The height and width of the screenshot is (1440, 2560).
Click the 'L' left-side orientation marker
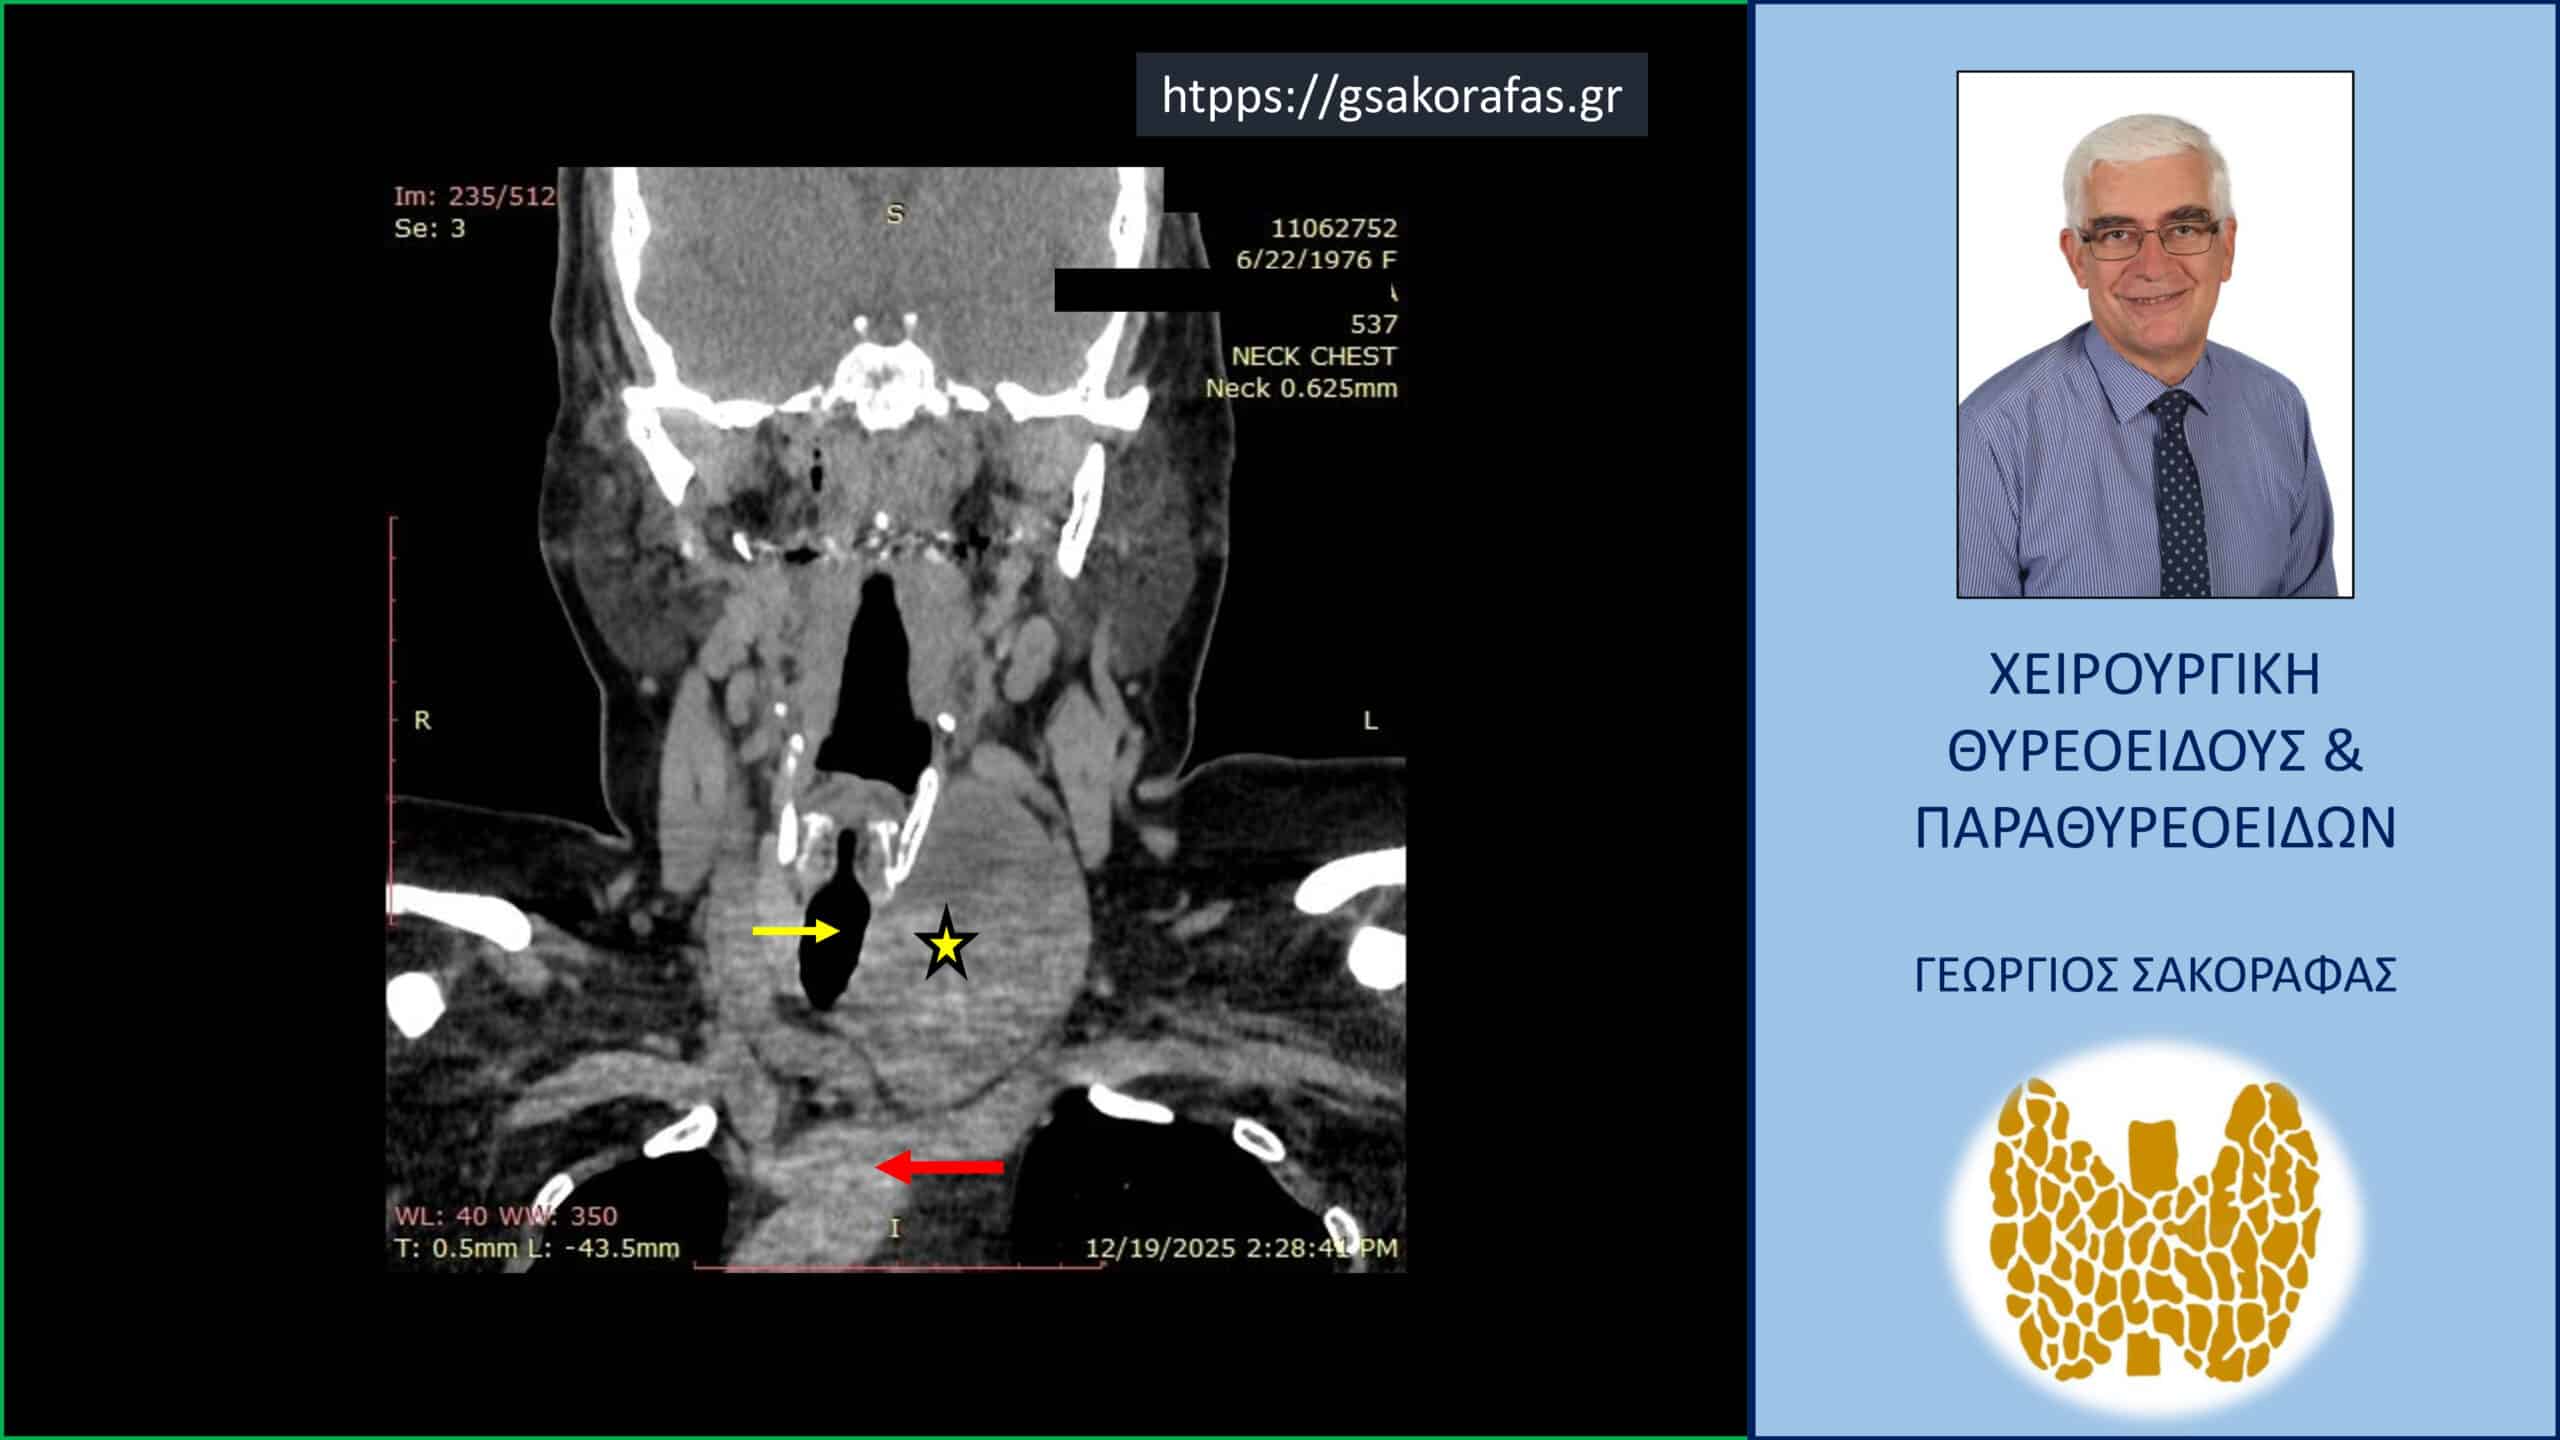1370,721
